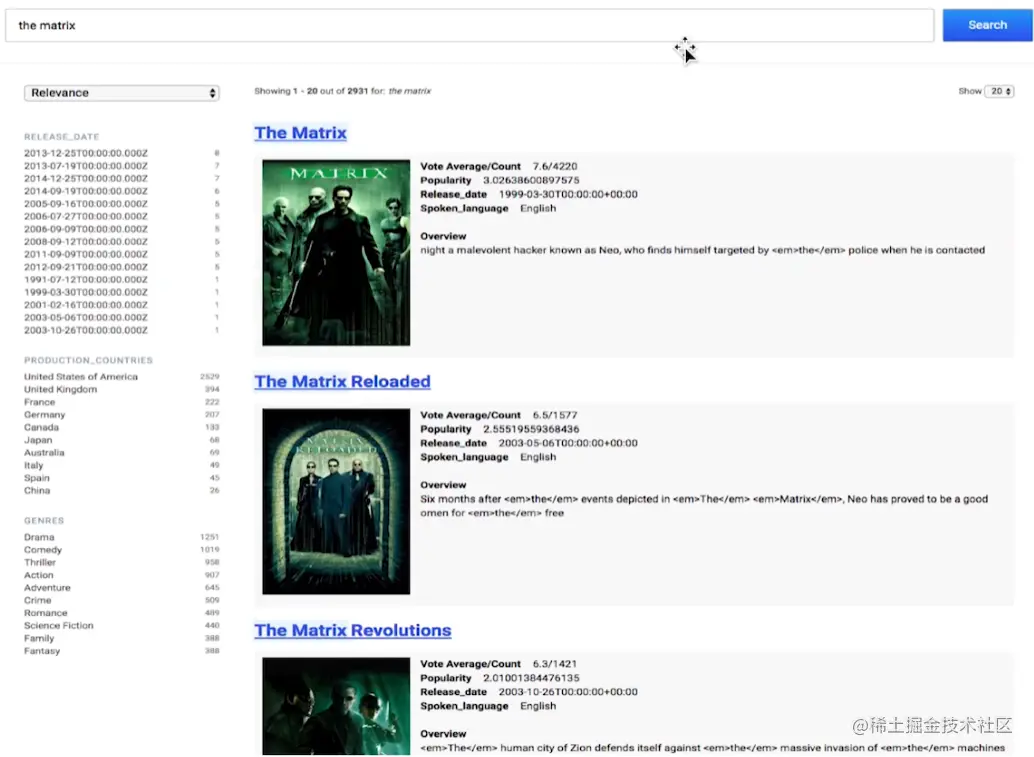Open The Matrix title link
The height and width of the screenshot is (757, 1034).
[301, 133]
